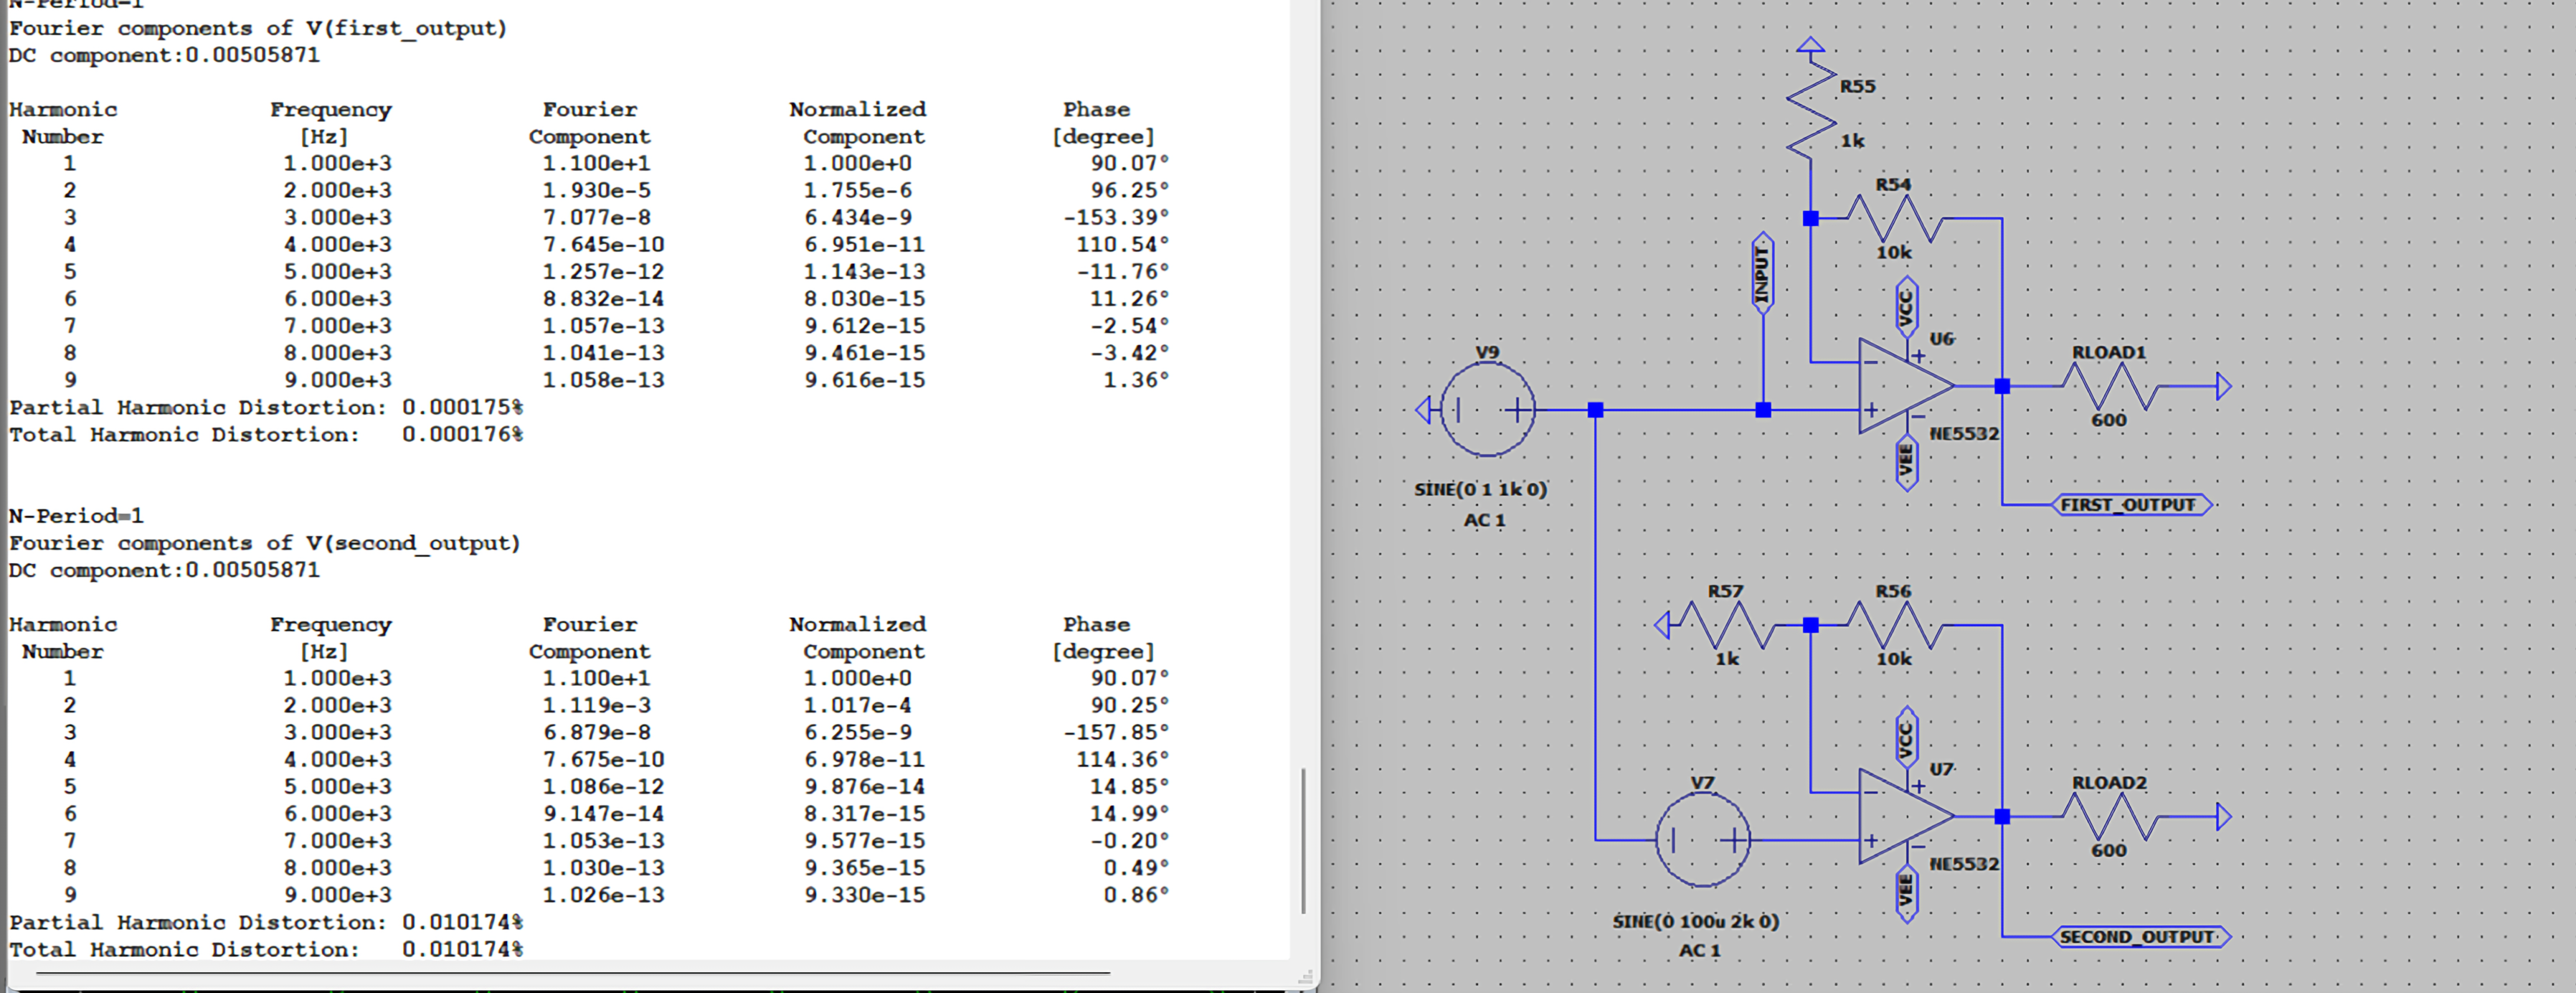Click 'Fourier components of V(second_output)' line

click(265, 544)
